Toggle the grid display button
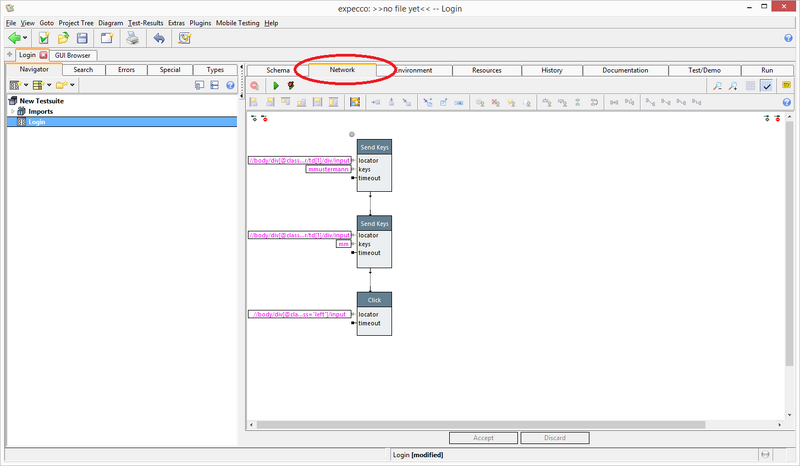Screen dimensions: 800x466 pos(750,87)
